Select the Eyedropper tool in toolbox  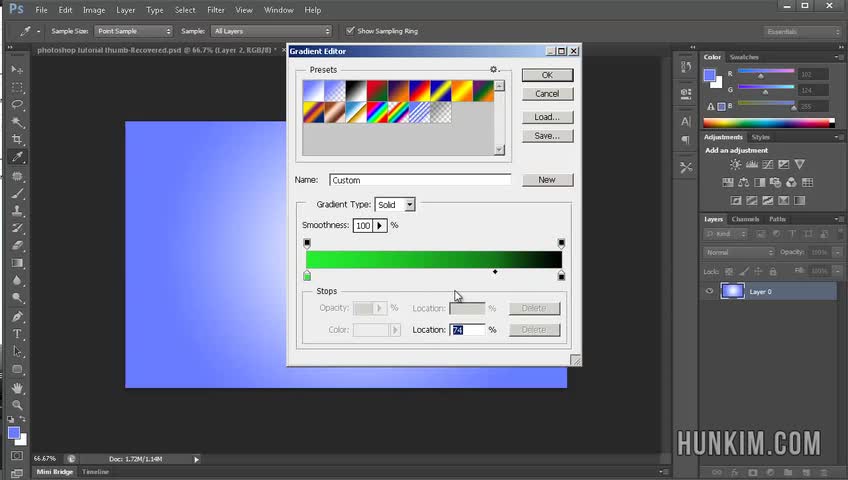pyautogui.click(x=17, y=157)
